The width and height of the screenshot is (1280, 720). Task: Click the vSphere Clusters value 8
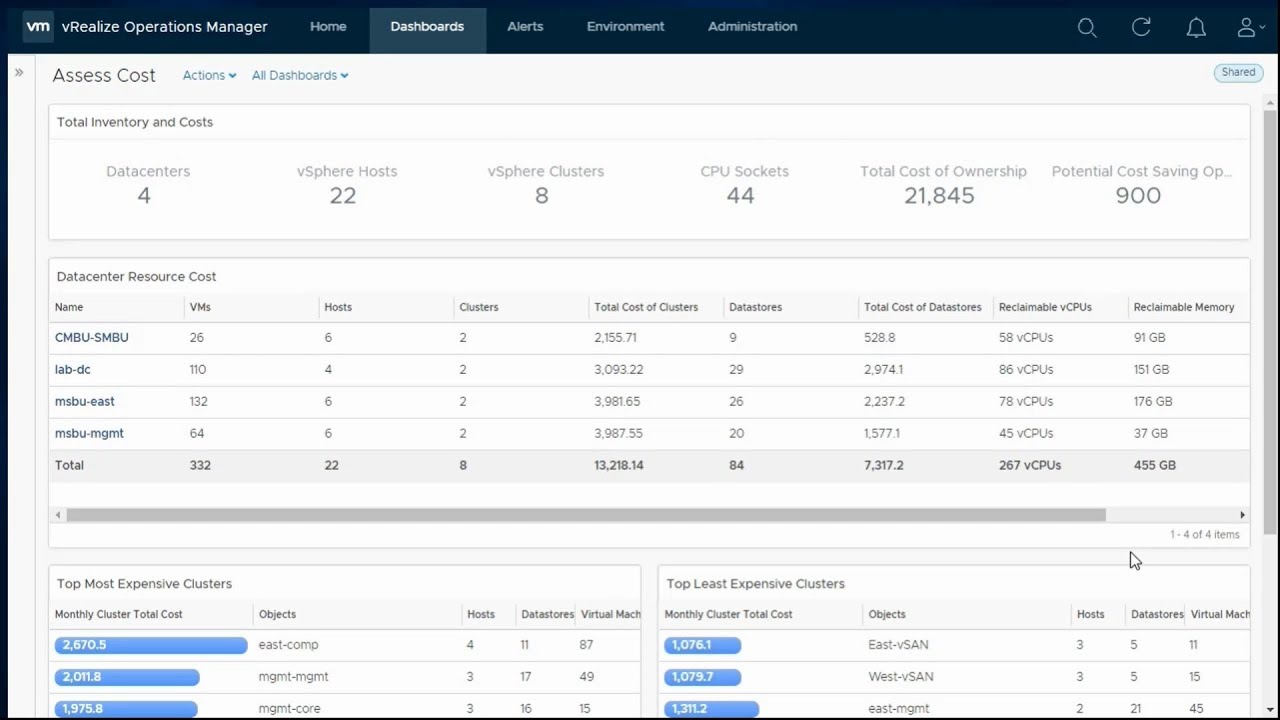[541, 196]
